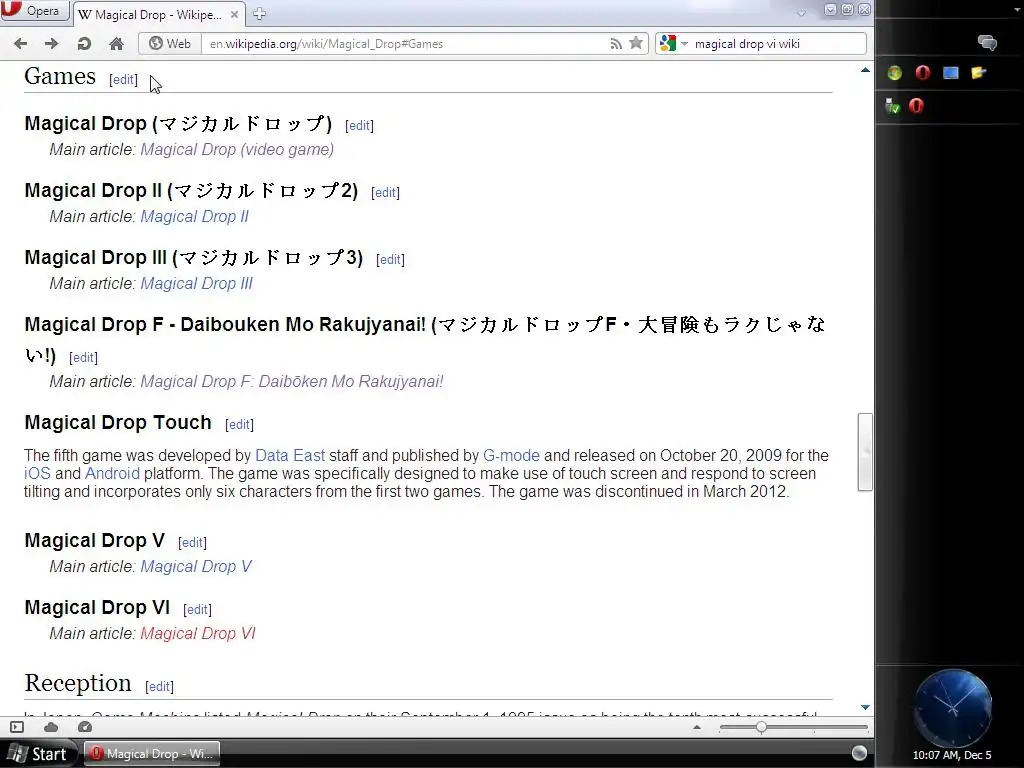The width and height of the screenshot is (1024, 768).
Task: Edit the Magical Drop II section
Action: coord(385,193)
